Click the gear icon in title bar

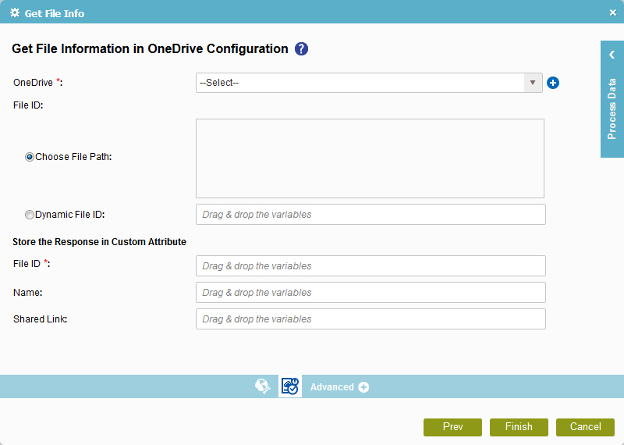click(x=15, y=13)
